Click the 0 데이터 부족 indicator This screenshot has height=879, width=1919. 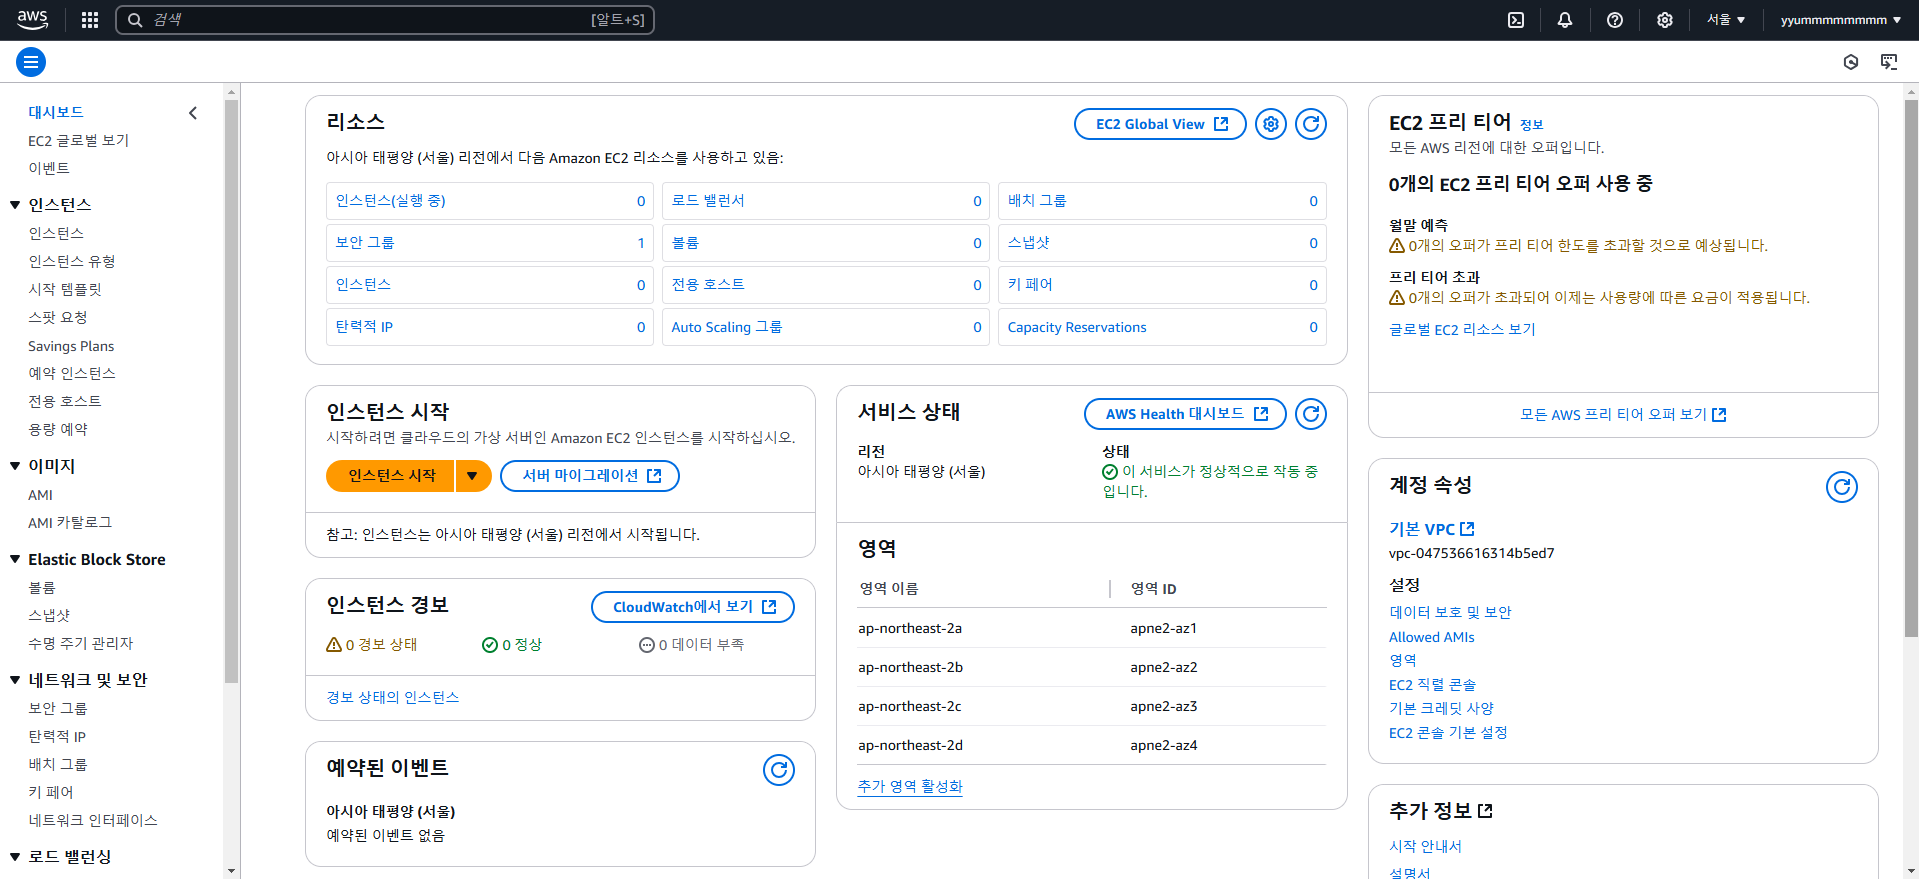[692, 645]
